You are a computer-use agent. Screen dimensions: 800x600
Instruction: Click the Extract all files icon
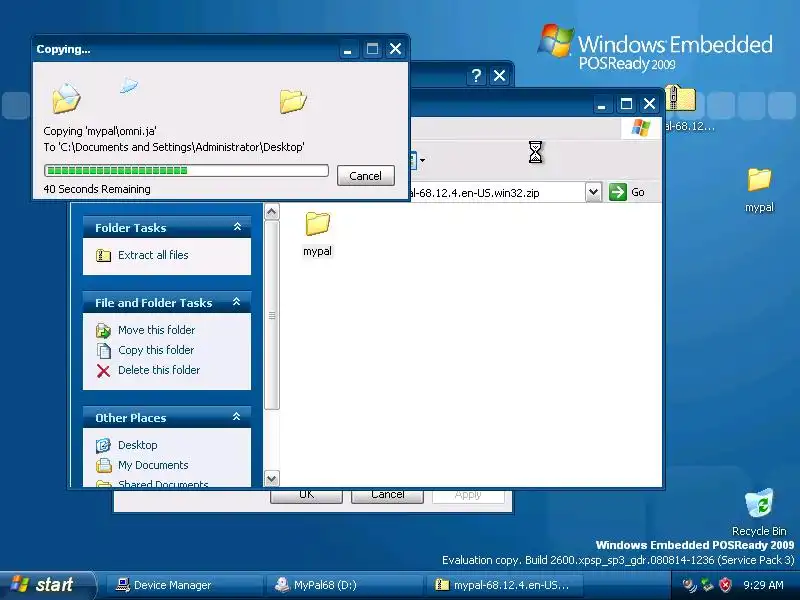104,255
